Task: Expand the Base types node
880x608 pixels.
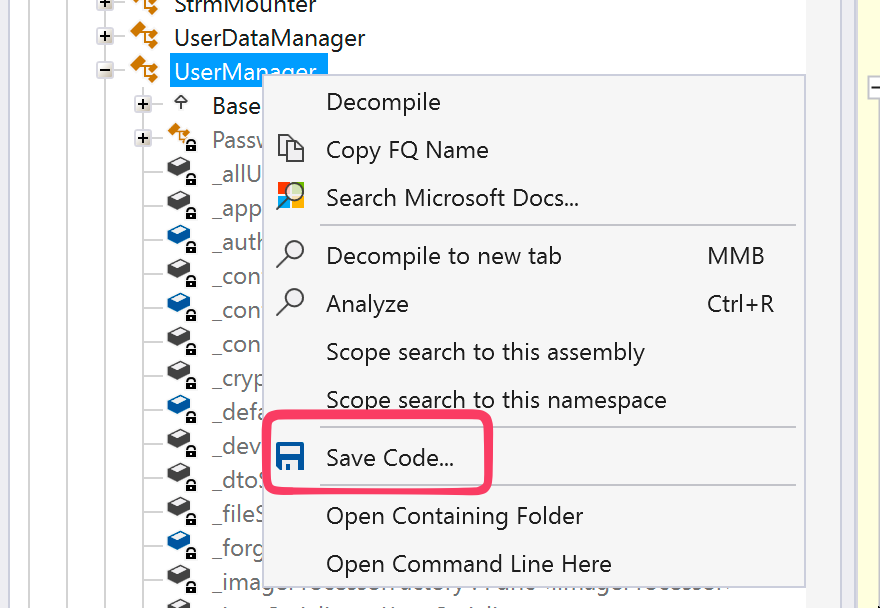Action: click(143, 103)
